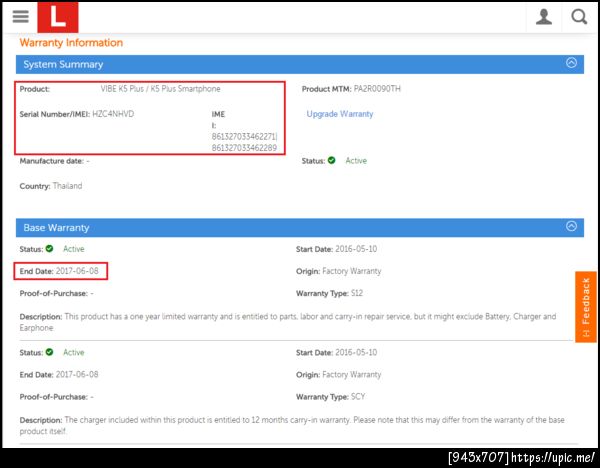Image resolution: width=600 pixels, height=468 pixels.
Task: Click the one year limited warranty description
Action: [288, 322]
